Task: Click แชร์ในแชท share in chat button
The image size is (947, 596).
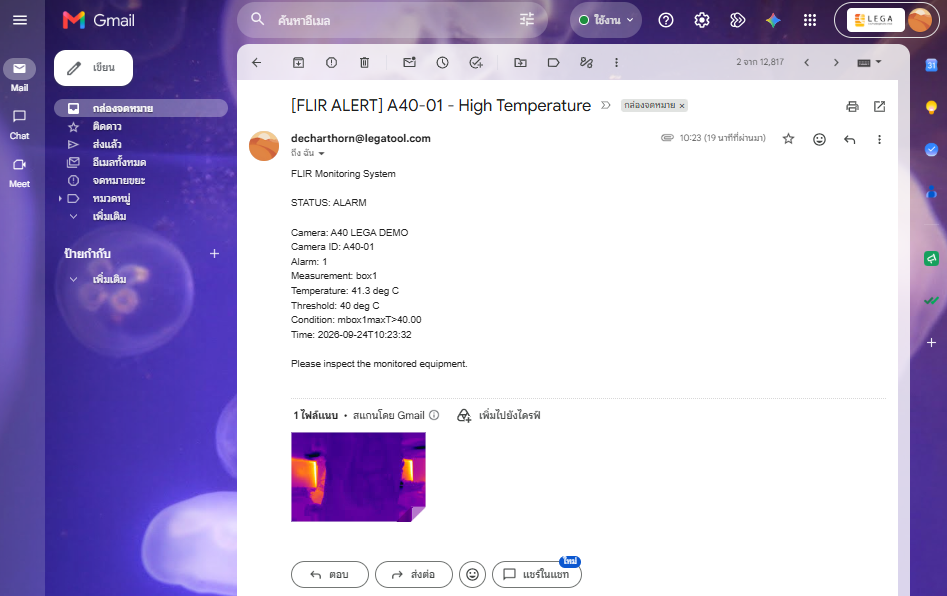Action: click(537, 574)
